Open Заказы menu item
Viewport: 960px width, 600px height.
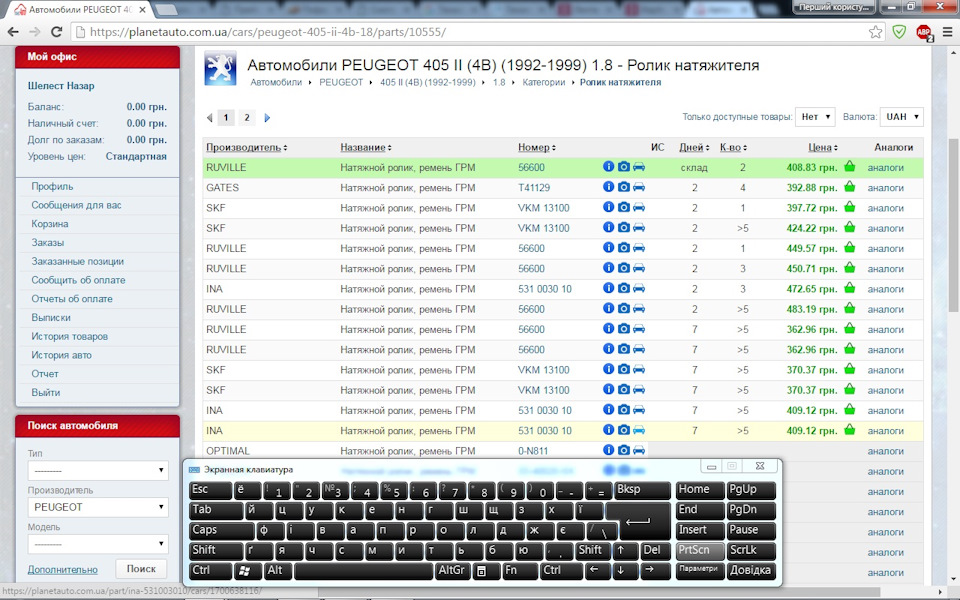48,242
